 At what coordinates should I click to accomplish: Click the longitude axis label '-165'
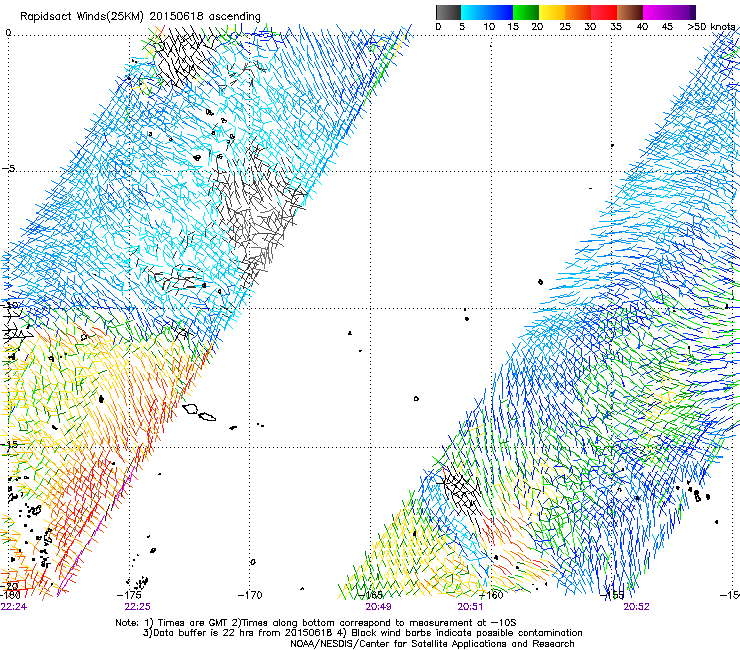tap(370, 595)
